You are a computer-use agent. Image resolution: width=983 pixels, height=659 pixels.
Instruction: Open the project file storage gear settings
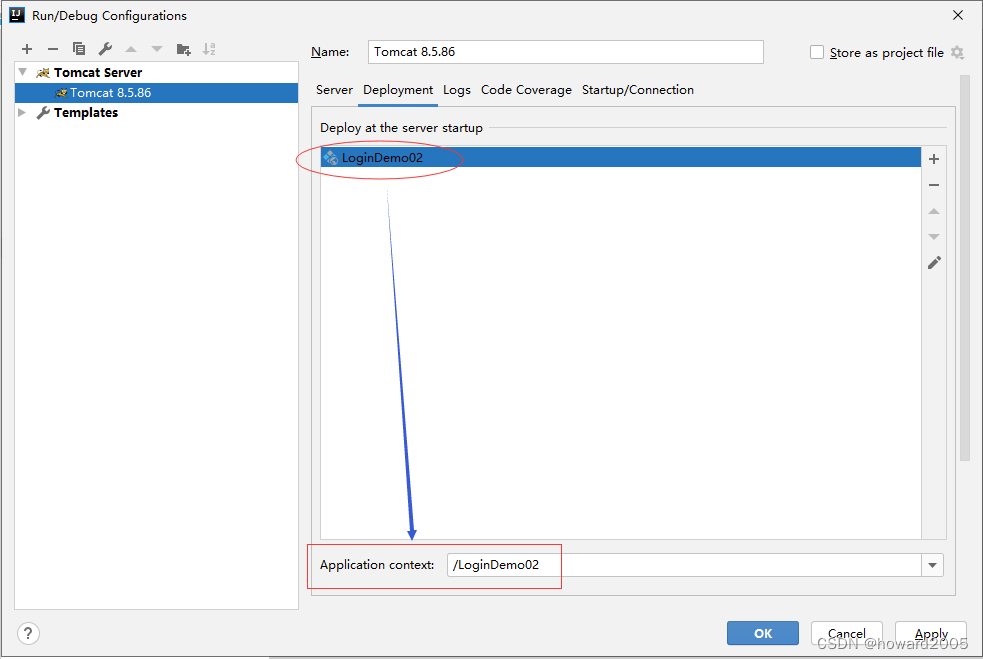click(957, 53)
